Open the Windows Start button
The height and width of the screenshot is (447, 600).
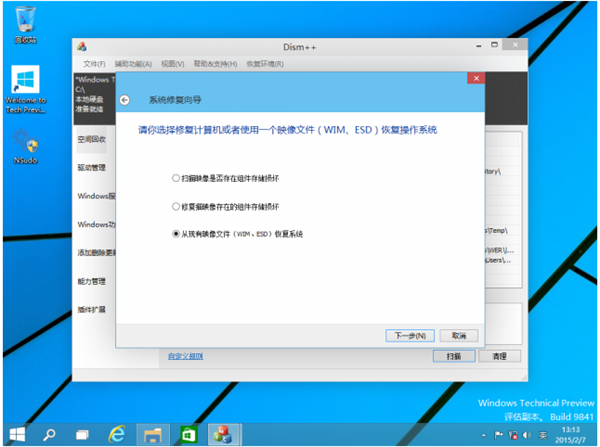click(17, 435)
